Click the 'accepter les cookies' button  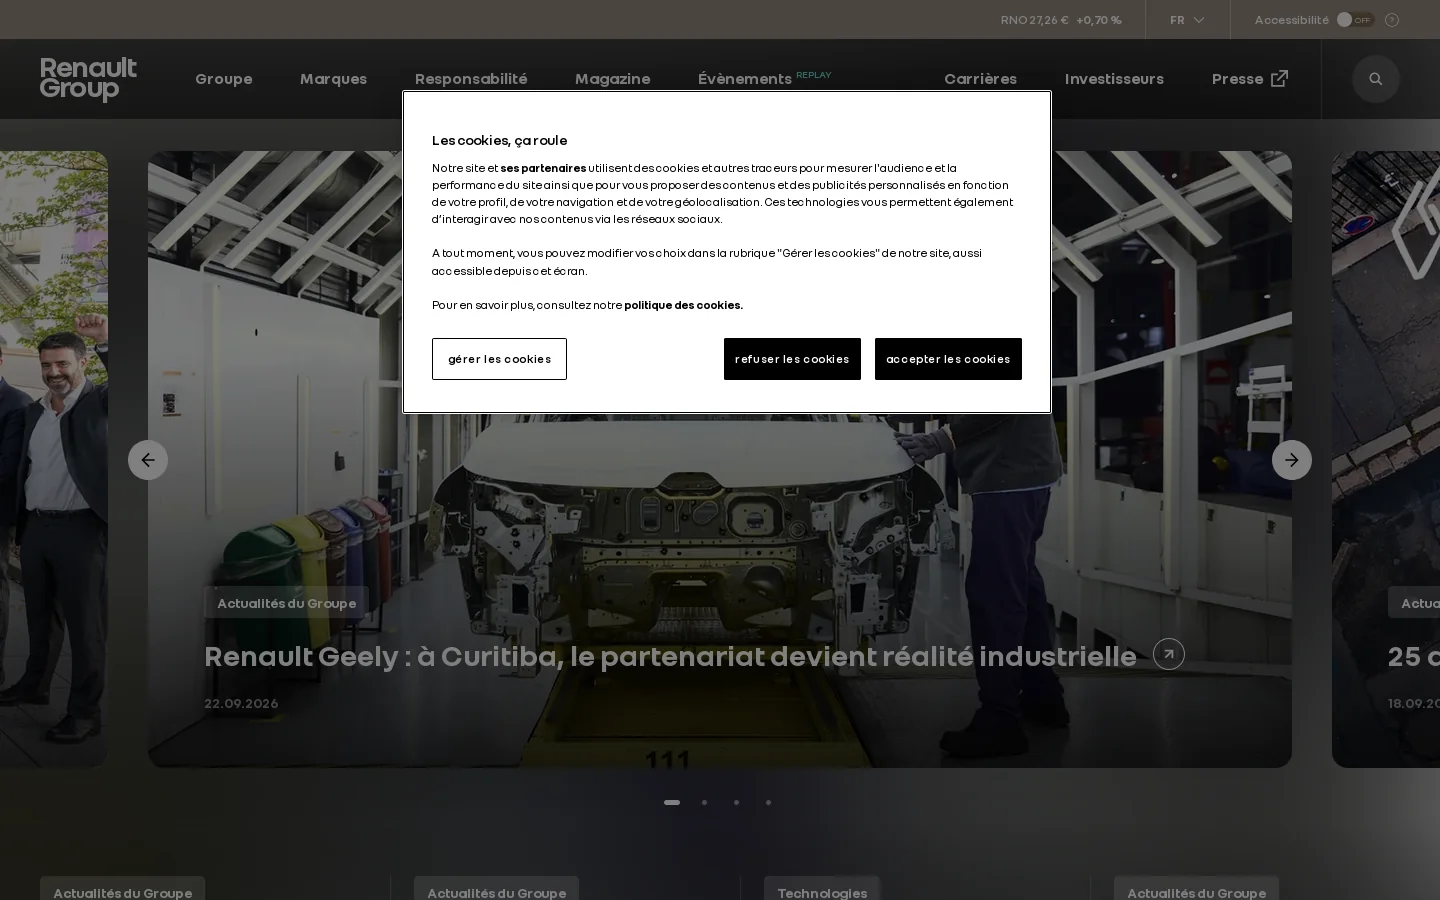(x=948, y=359)
